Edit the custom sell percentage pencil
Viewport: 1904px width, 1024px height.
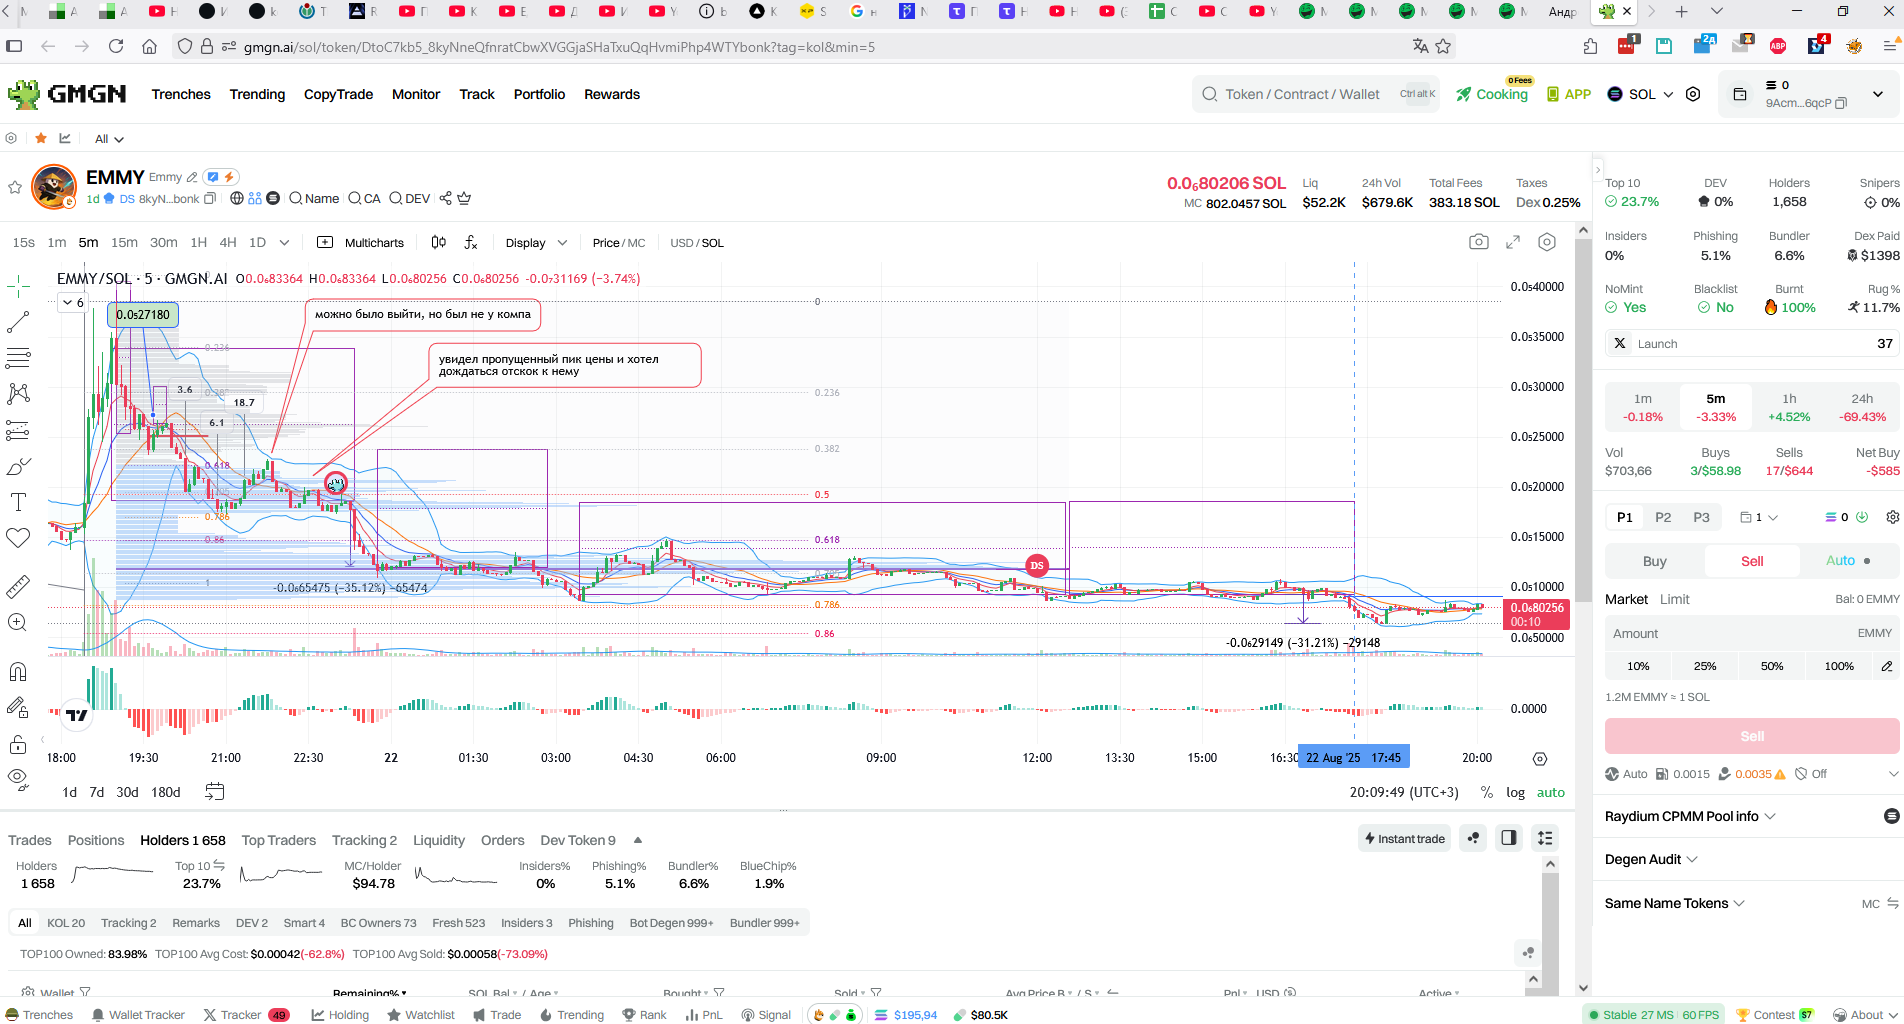point(1886,666)
